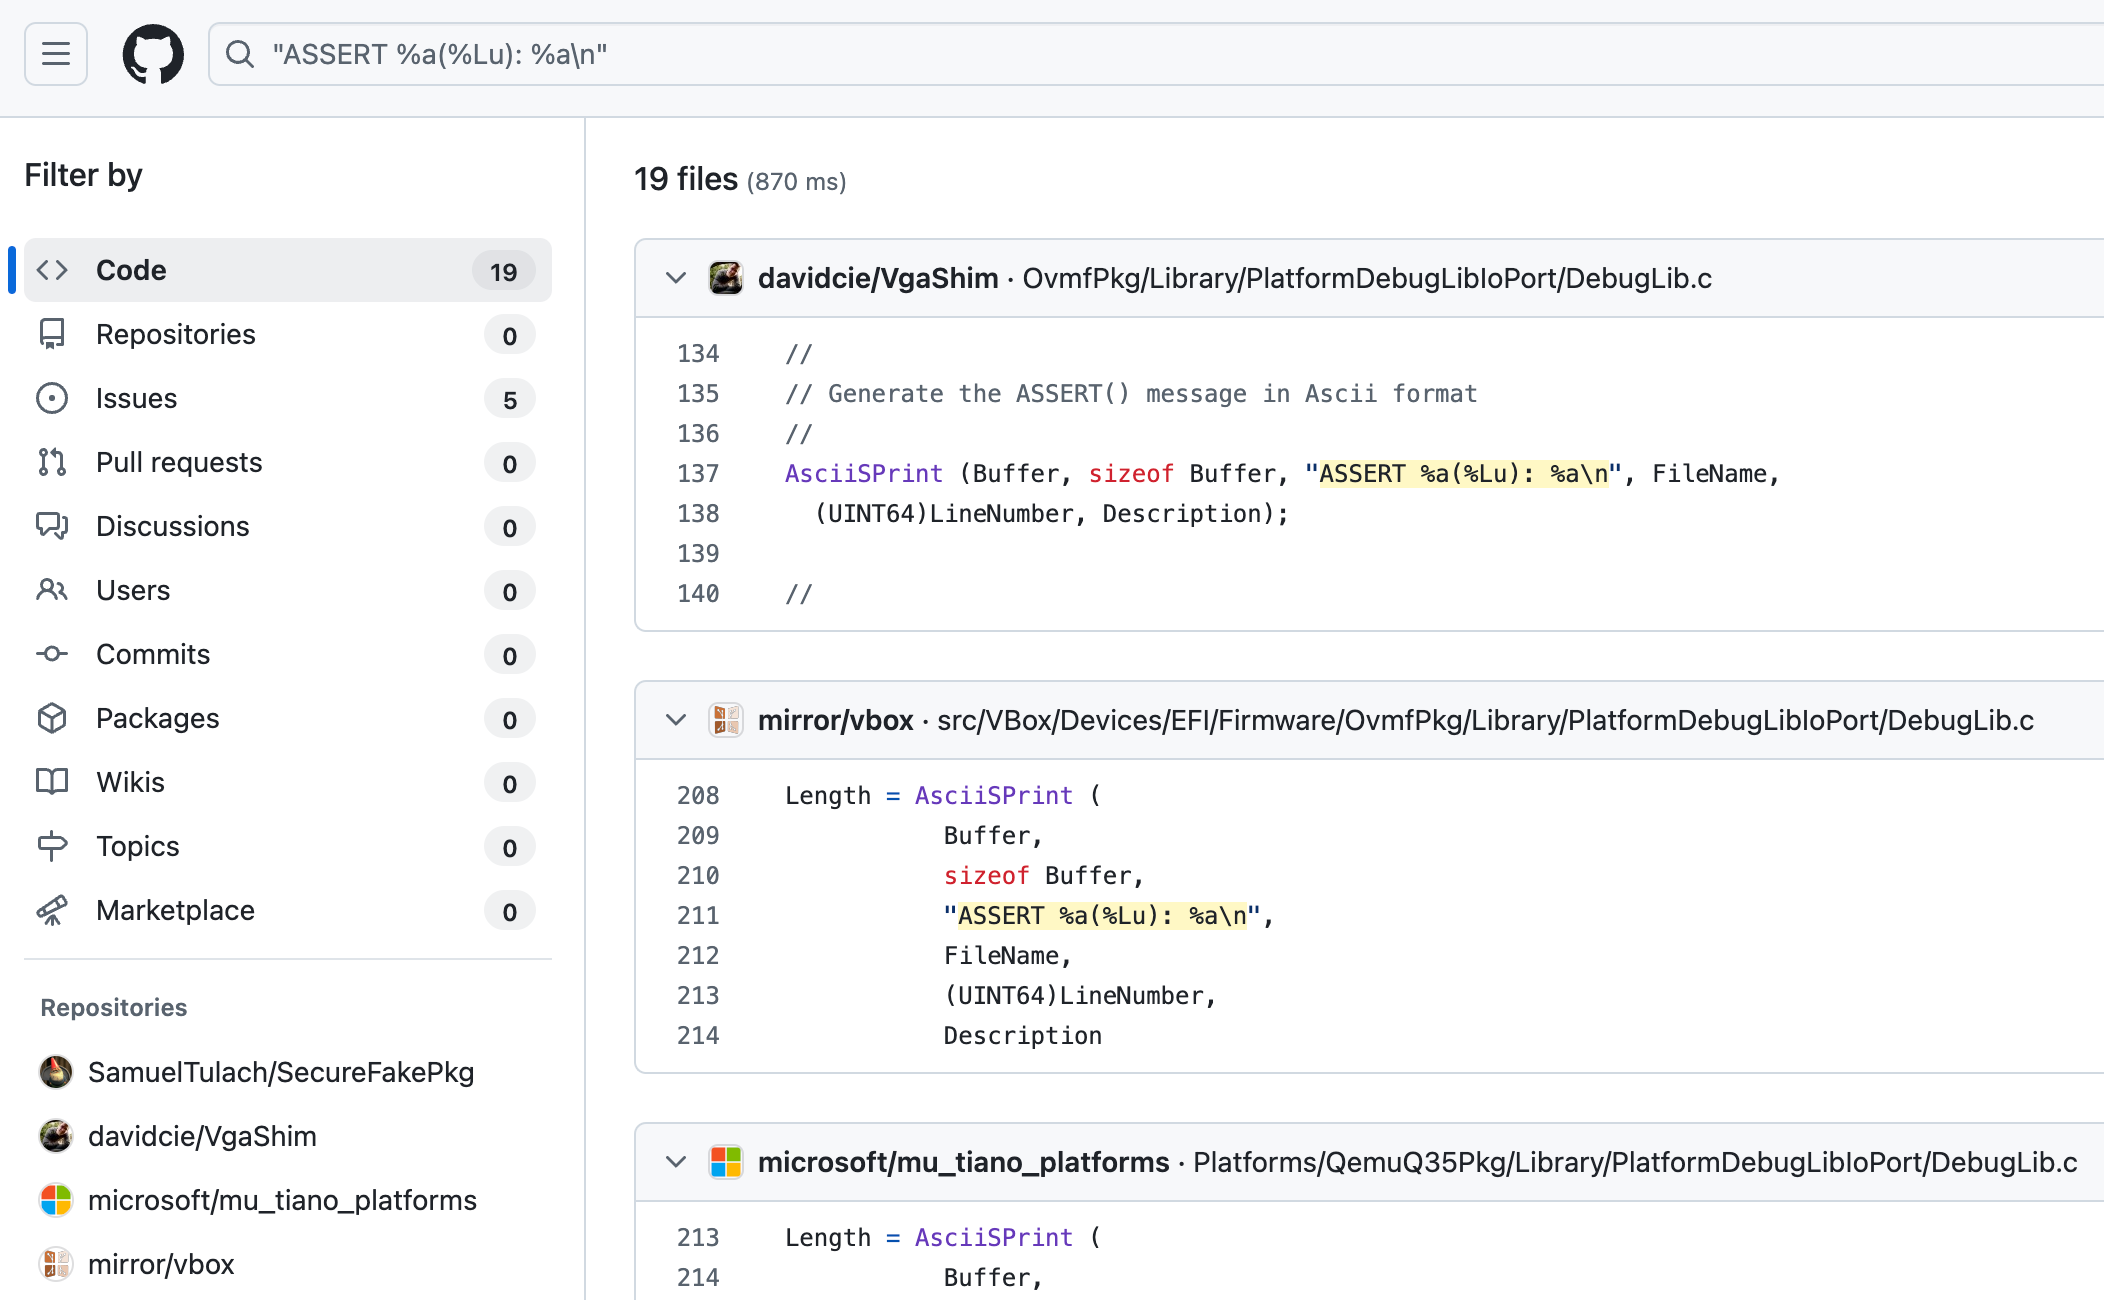Select the Code filter
This screenshot has height=1300, width=2104.
(x=130, y=270)
